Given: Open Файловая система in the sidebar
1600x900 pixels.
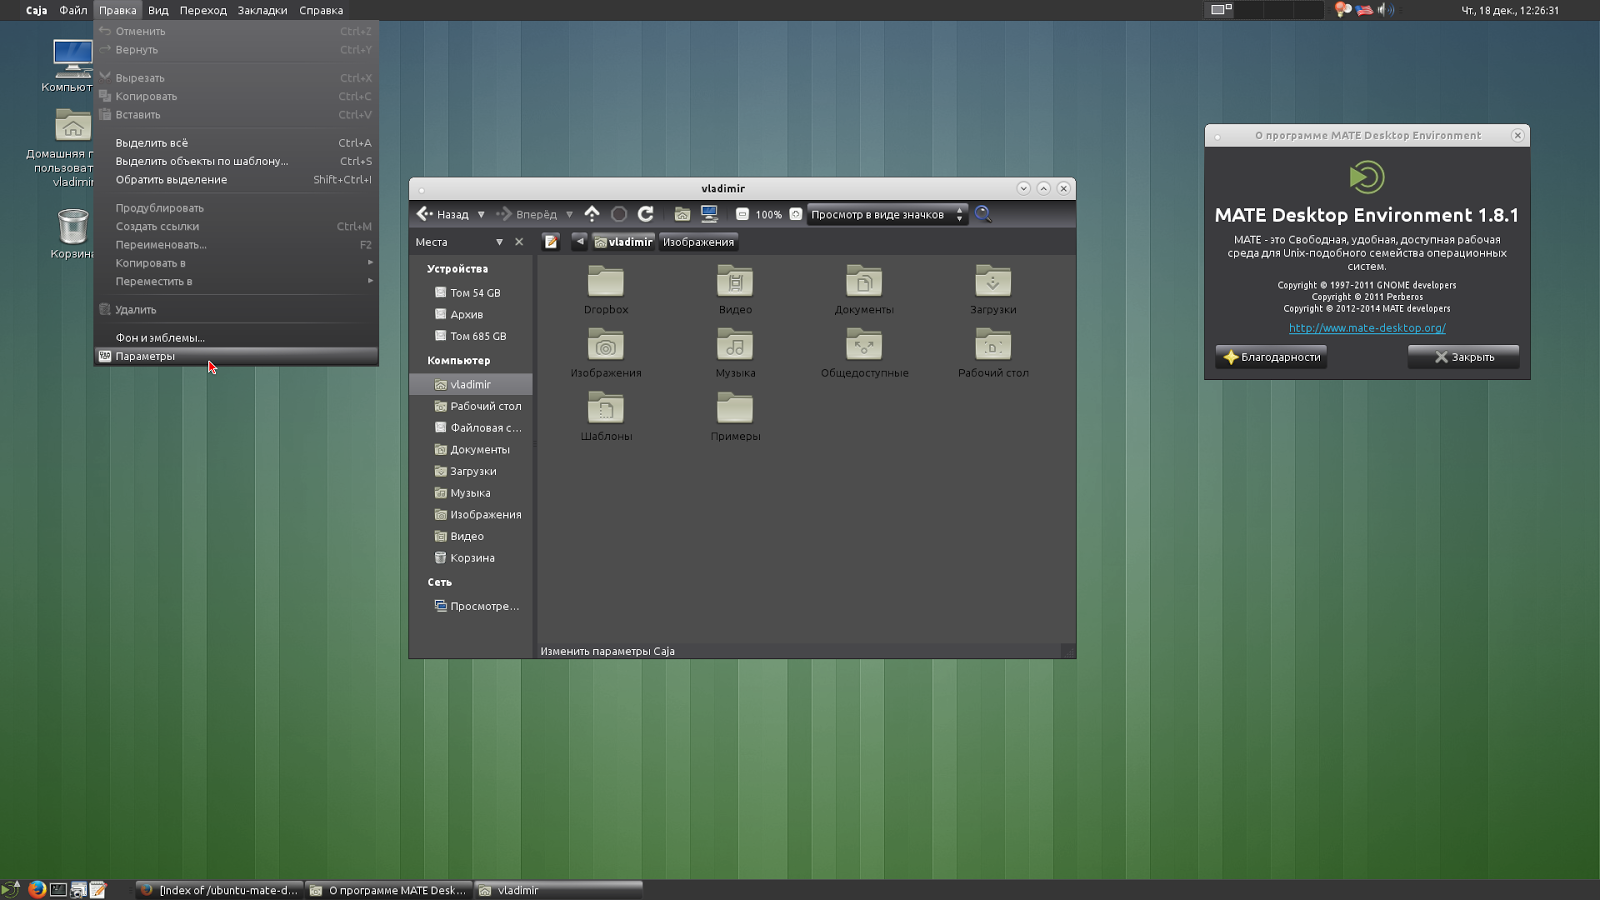Looking at the screenshot, I should point(470,428).
